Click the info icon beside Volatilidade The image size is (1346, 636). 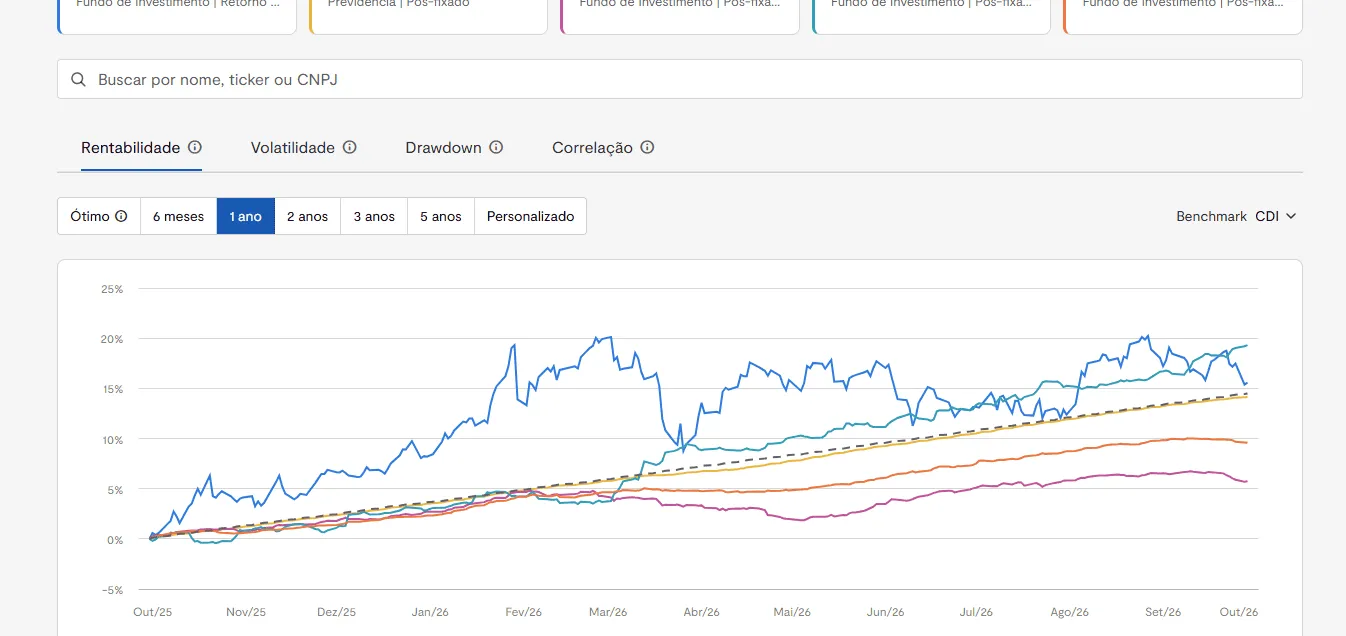click(x=350, y=147)
